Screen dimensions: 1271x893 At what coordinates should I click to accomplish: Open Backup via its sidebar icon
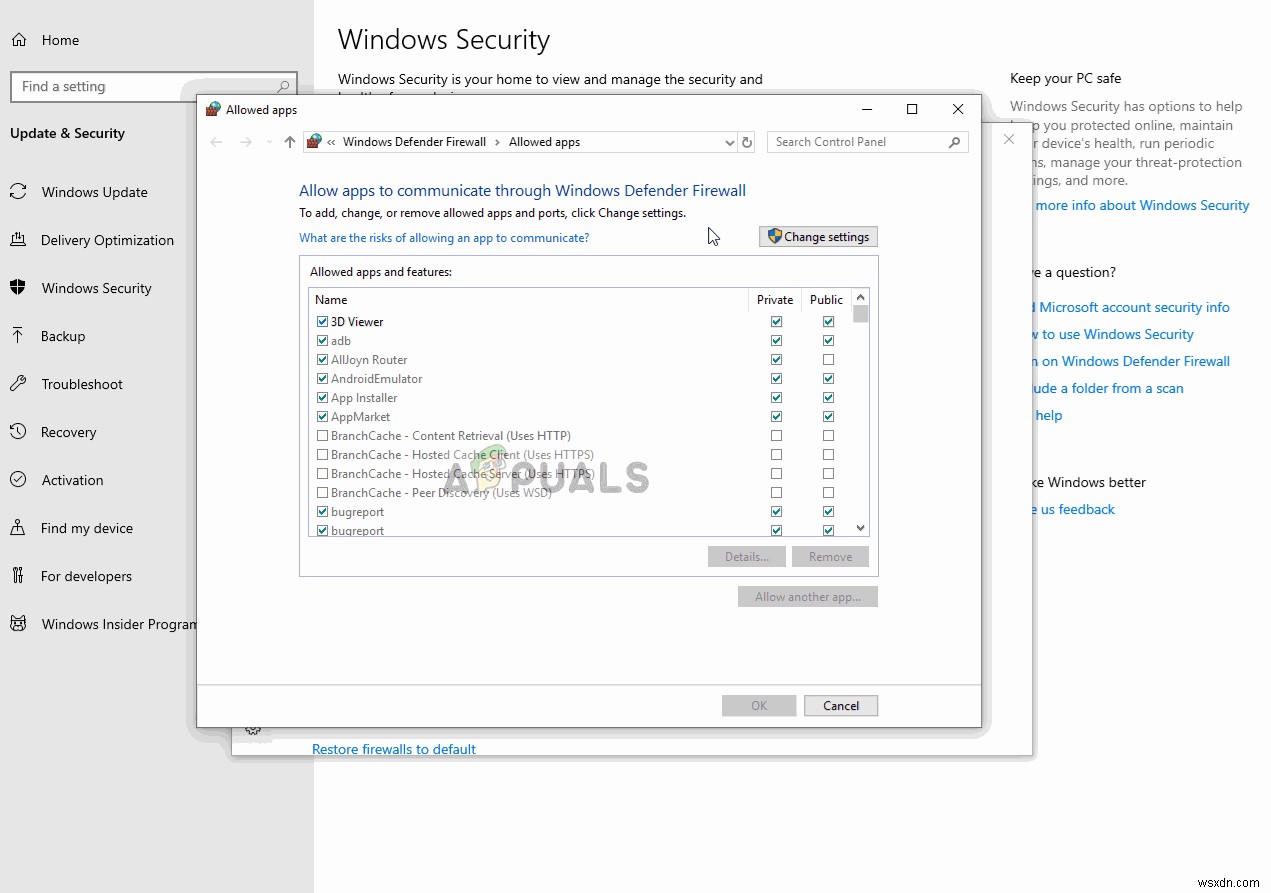19,336
